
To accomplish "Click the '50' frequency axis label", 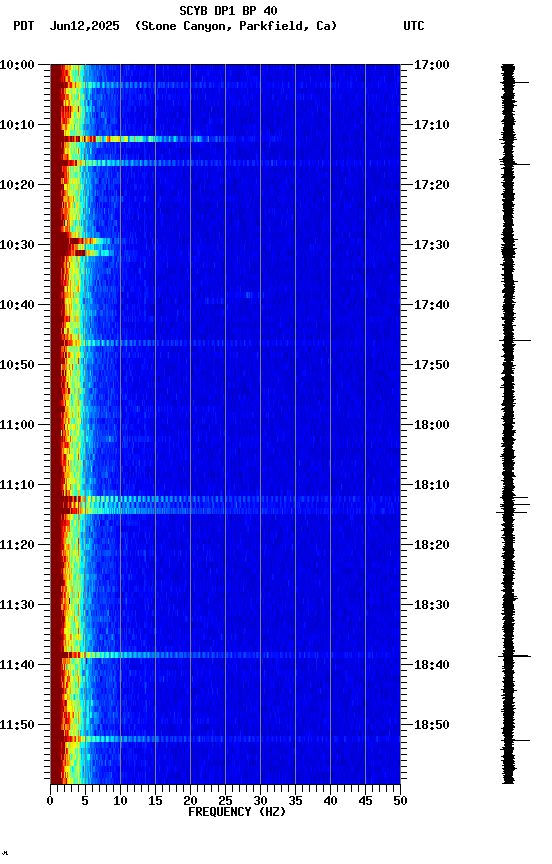I will pyautogui.click(x=400, y=801).
